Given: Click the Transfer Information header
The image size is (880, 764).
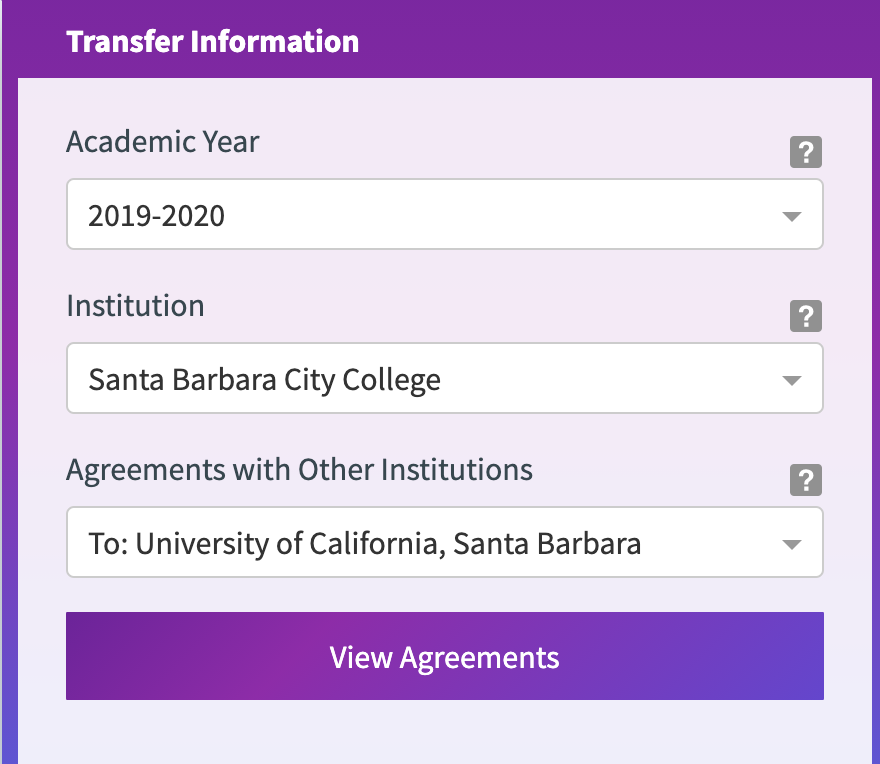Looking at the screenshot, I should (x=212, y=41).
